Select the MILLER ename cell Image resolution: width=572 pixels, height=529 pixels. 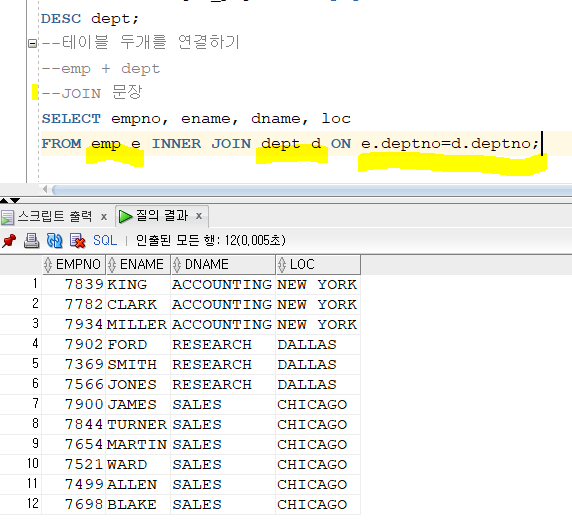(138, 325)
